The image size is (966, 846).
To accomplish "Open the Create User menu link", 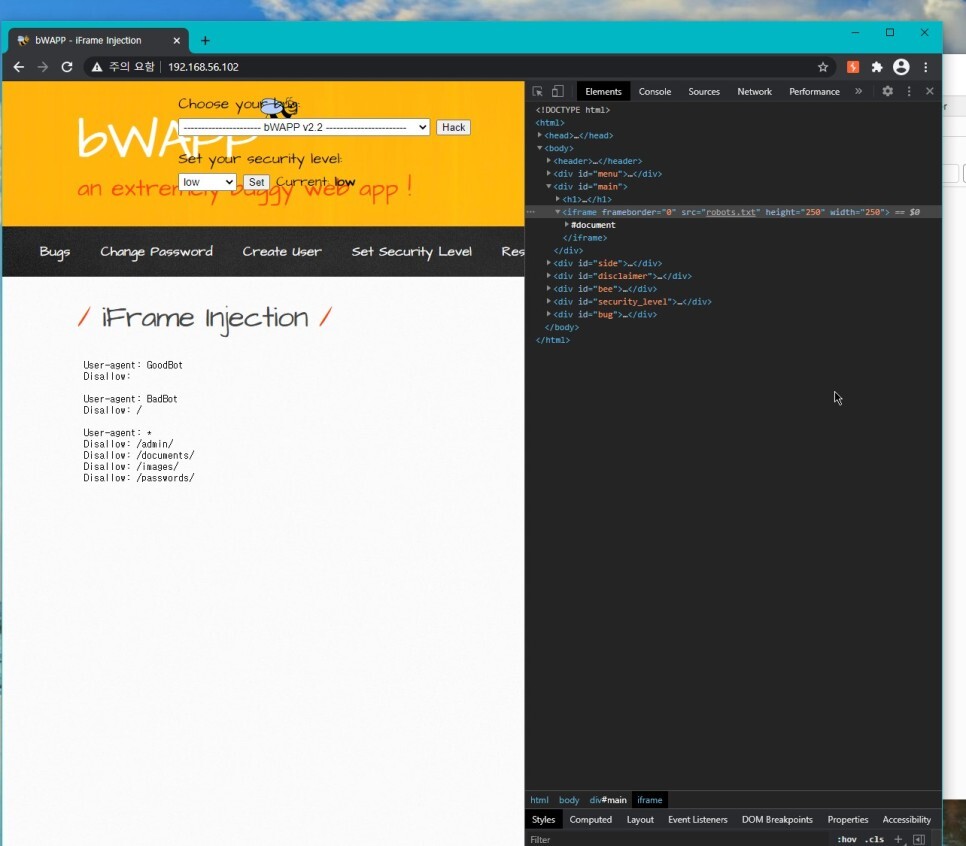I will (x=282, y=252).
